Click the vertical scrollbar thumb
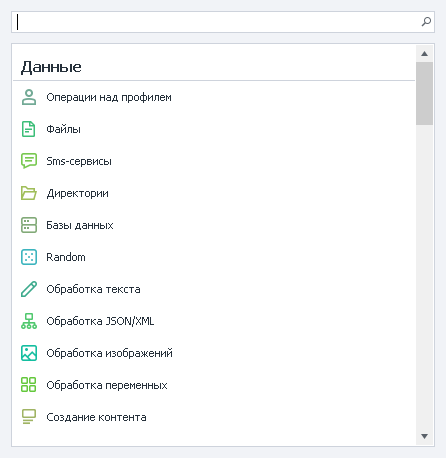Image resolution: width=446 pixels, height=458 pixels. (424, 93)
